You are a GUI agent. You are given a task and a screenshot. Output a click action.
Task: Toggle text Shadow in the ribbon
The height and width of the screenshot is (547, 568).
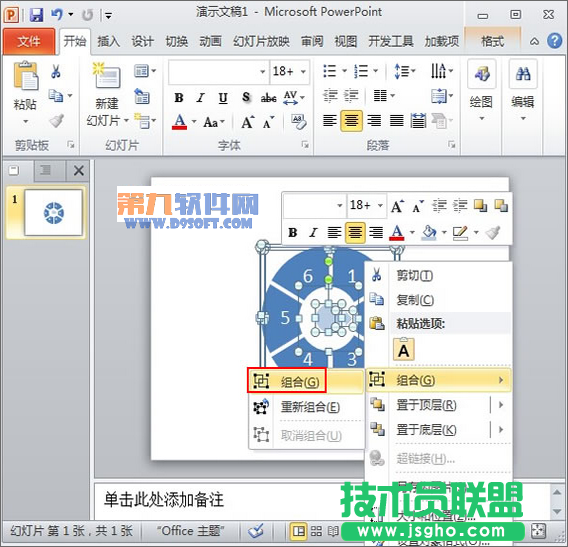pyautogui.click(x=246, y=97)
